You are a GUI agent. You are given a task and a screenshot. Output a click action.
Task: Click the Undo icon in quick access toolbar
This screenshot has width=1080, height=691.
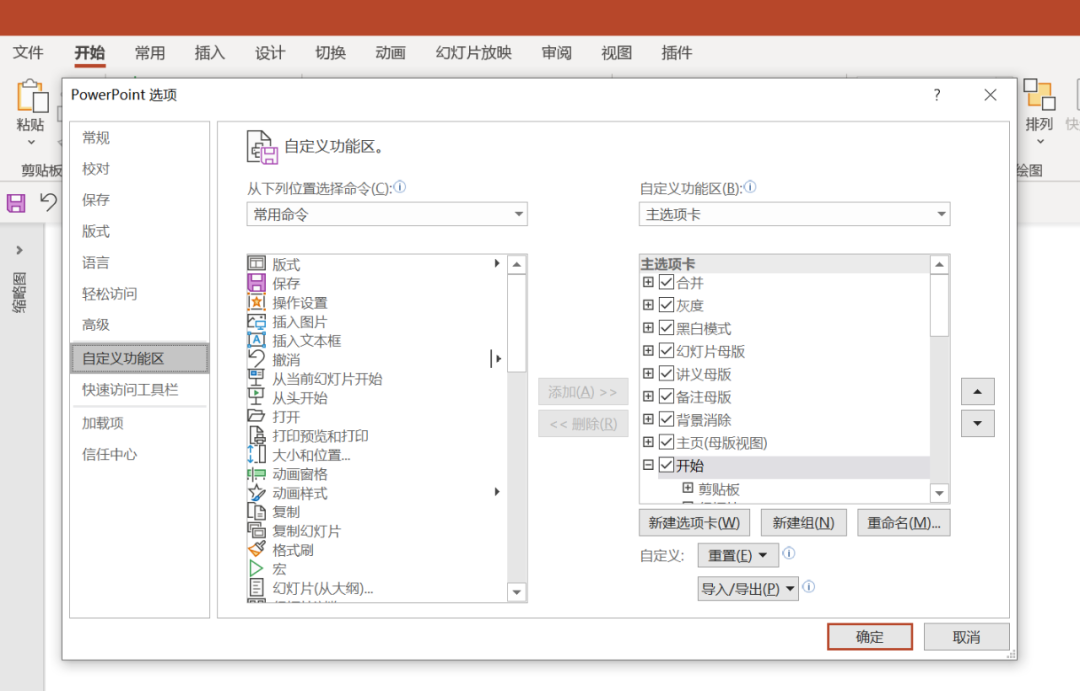(x=48, y=202)
